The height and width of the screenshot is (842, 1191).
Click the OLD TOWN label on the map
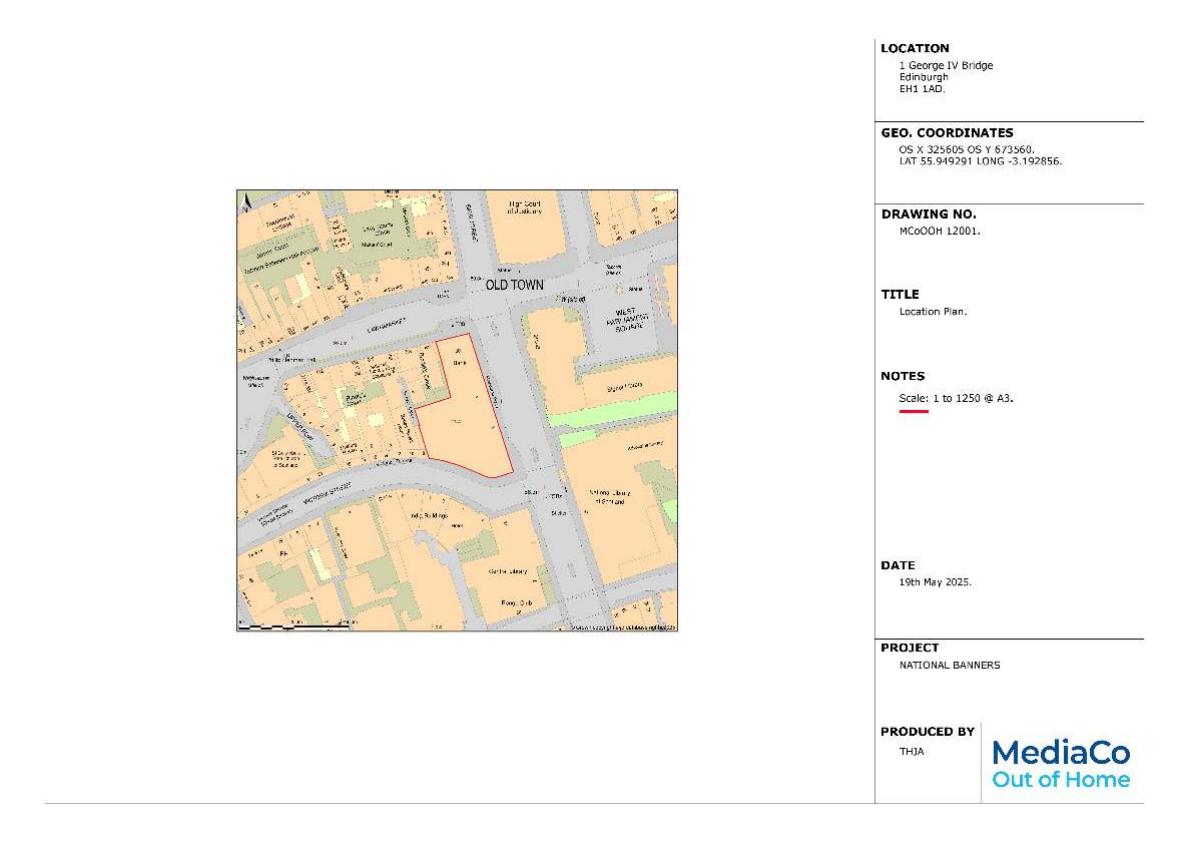[x=514, y=285]
